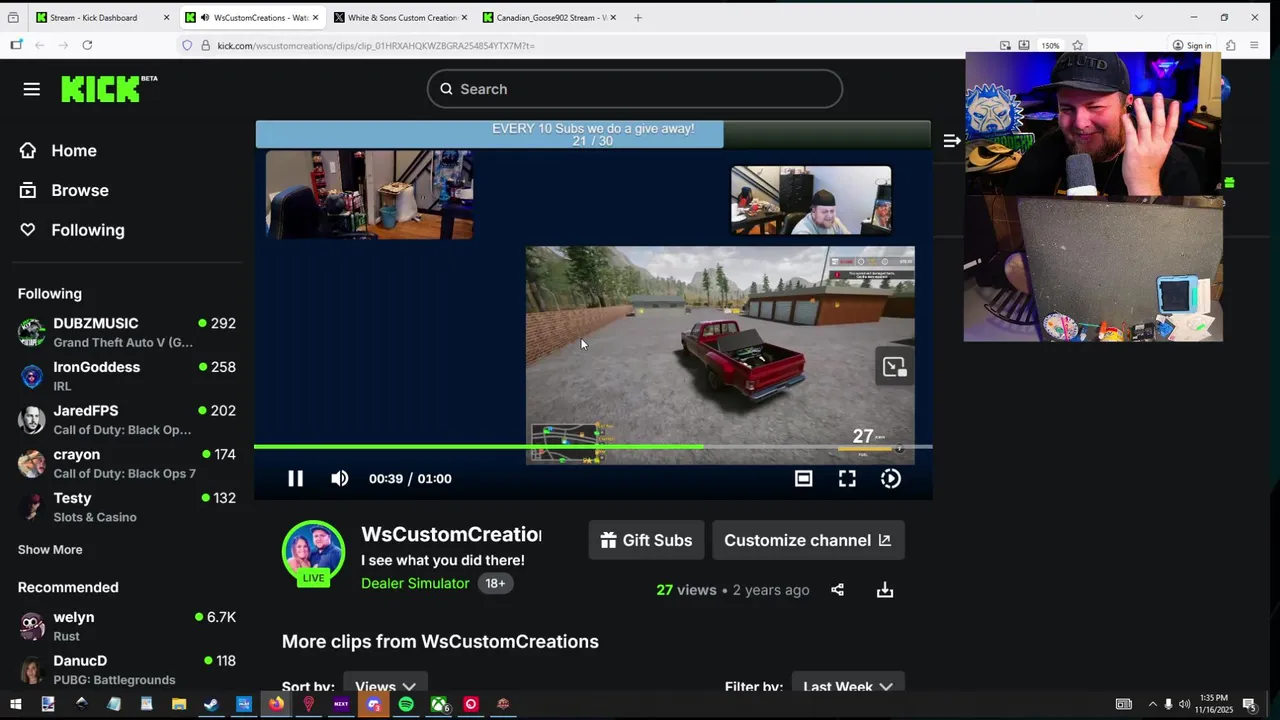Click Customize channel button

pyautogui.click(x=808, y=540)
